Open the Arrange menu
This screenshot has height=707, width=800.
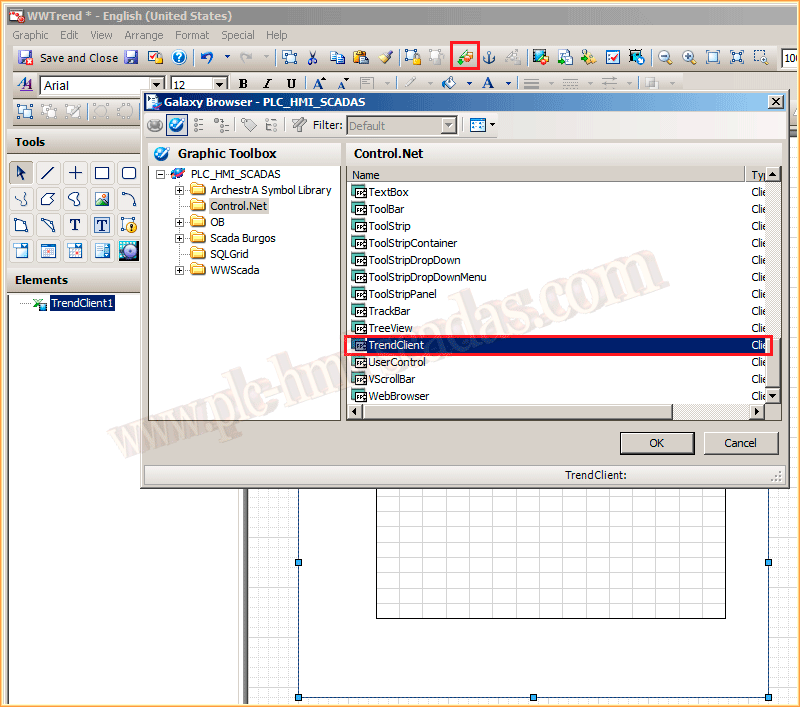[144, 35]
